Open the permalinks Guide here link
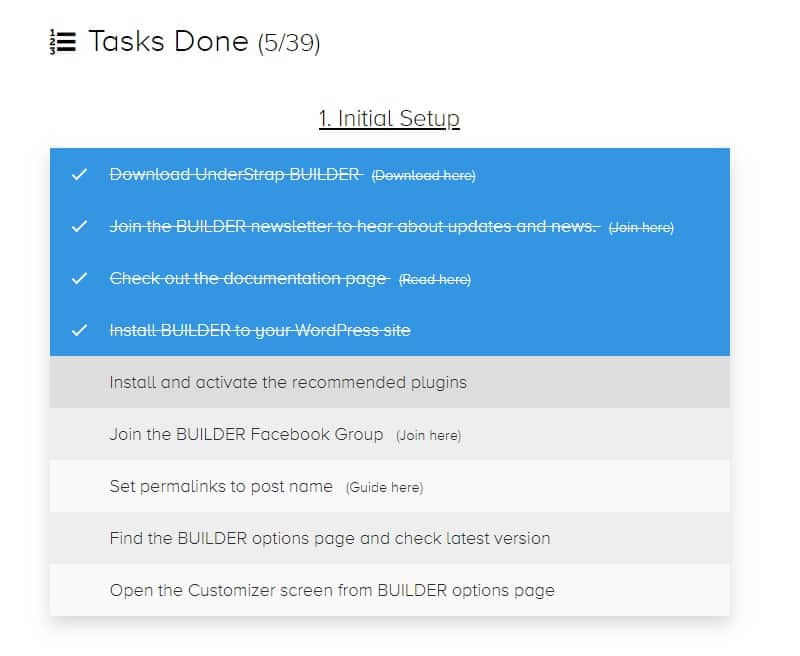Screen dimensions: 800x656 tap(384, 487)
